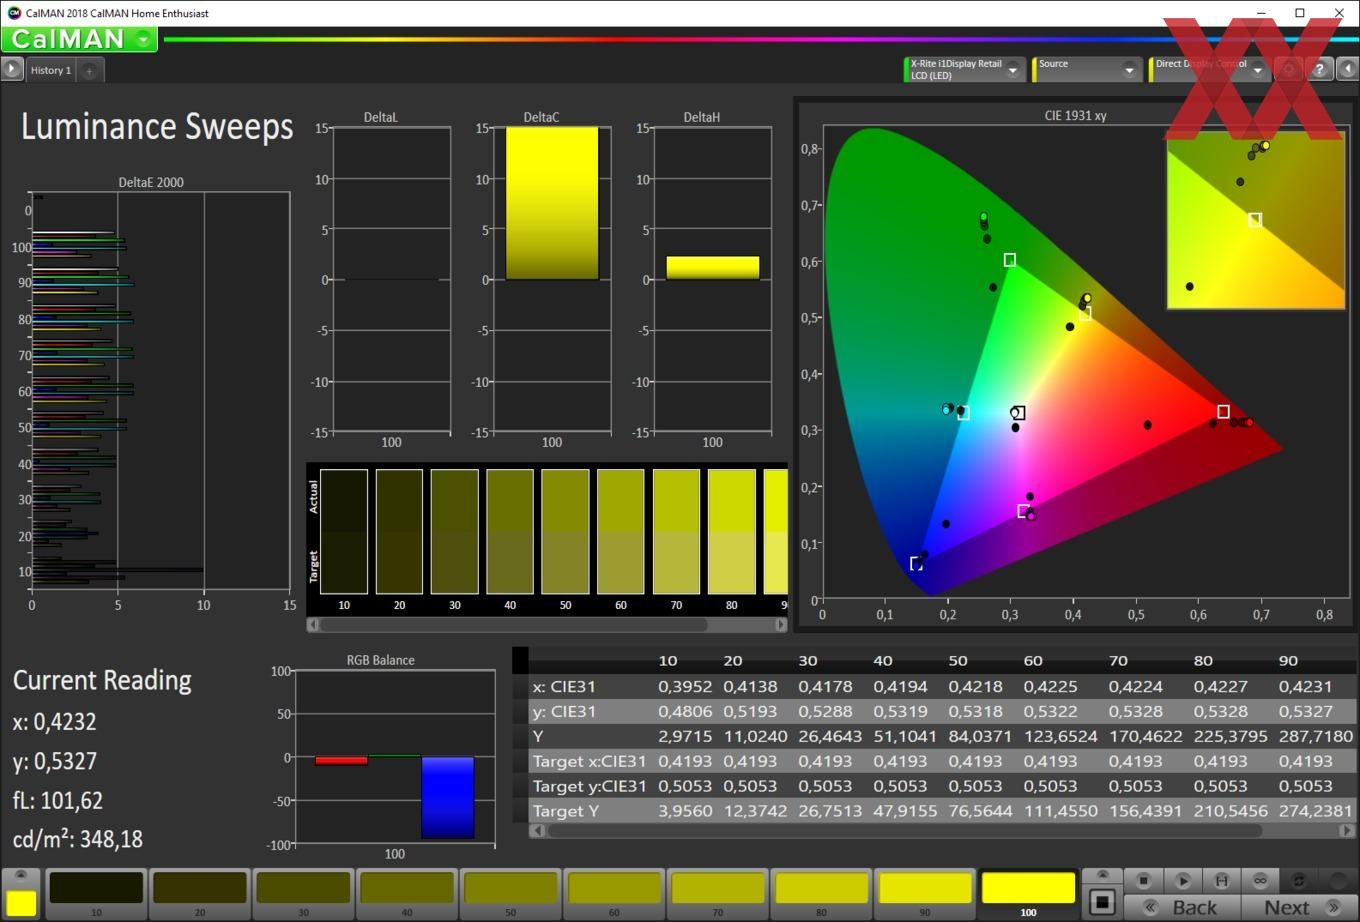Start continuous reading with infinity icon
Screen dimensions: 1360x922
coord(1260,880)
